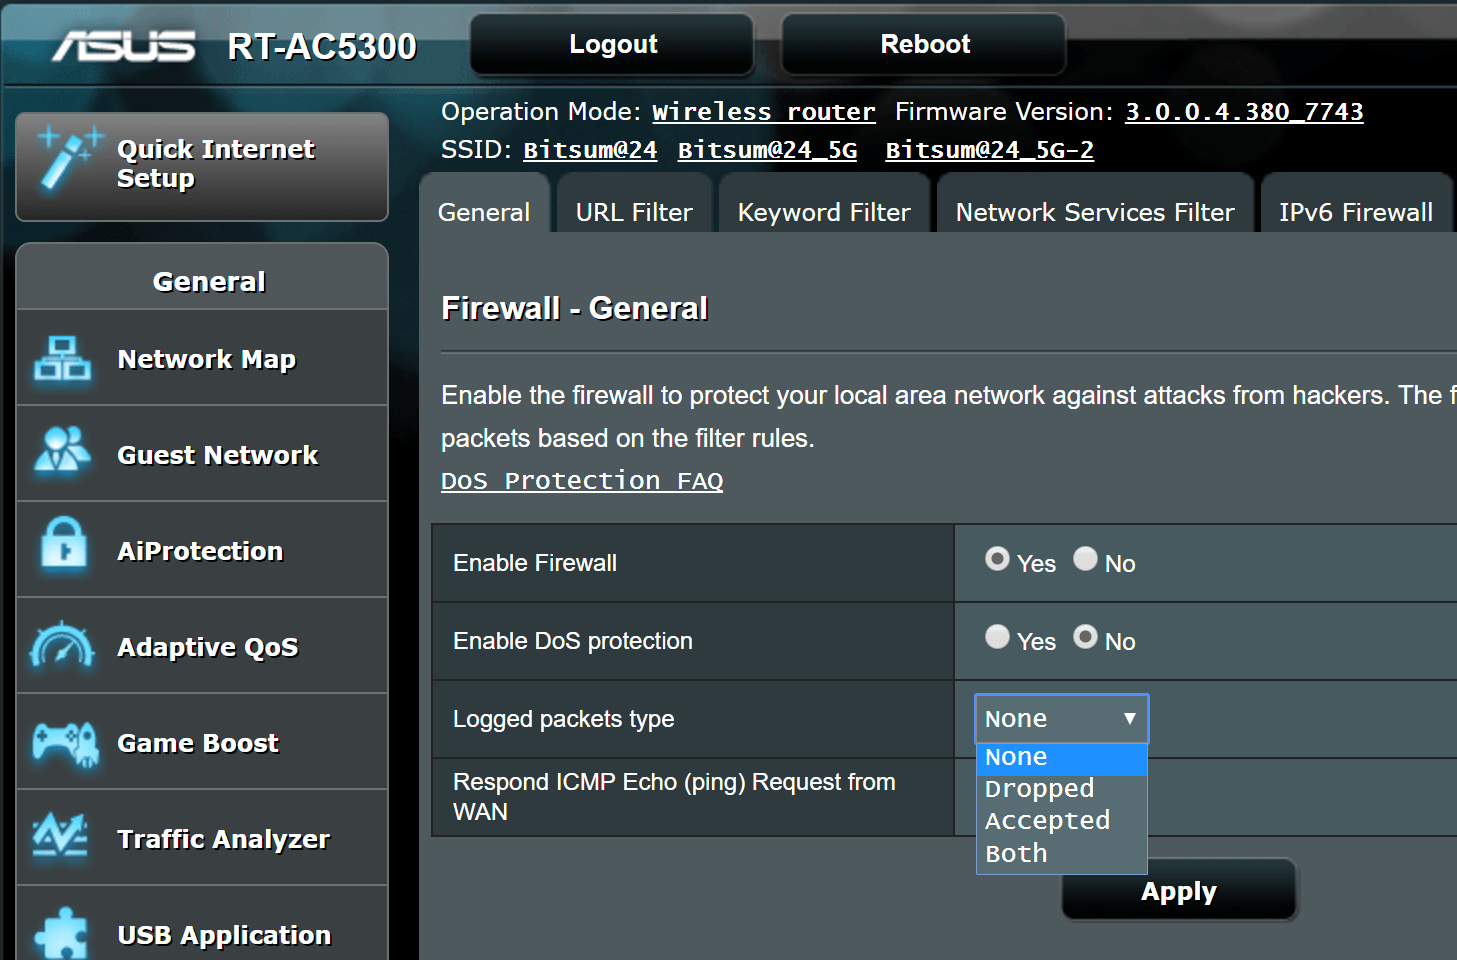Click the Logout button

point(612,44)
